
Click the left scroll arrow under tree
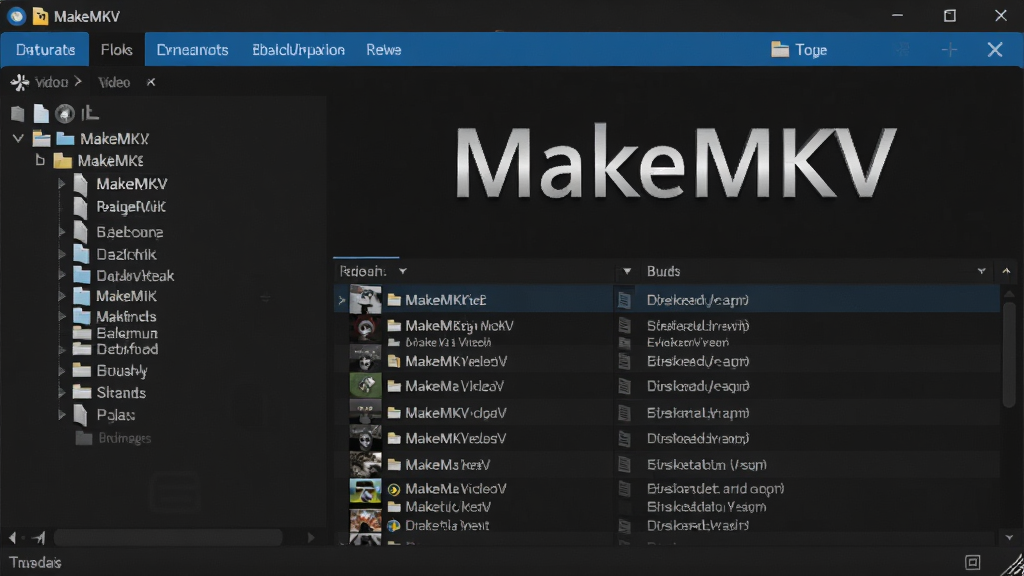pos(12,537)
